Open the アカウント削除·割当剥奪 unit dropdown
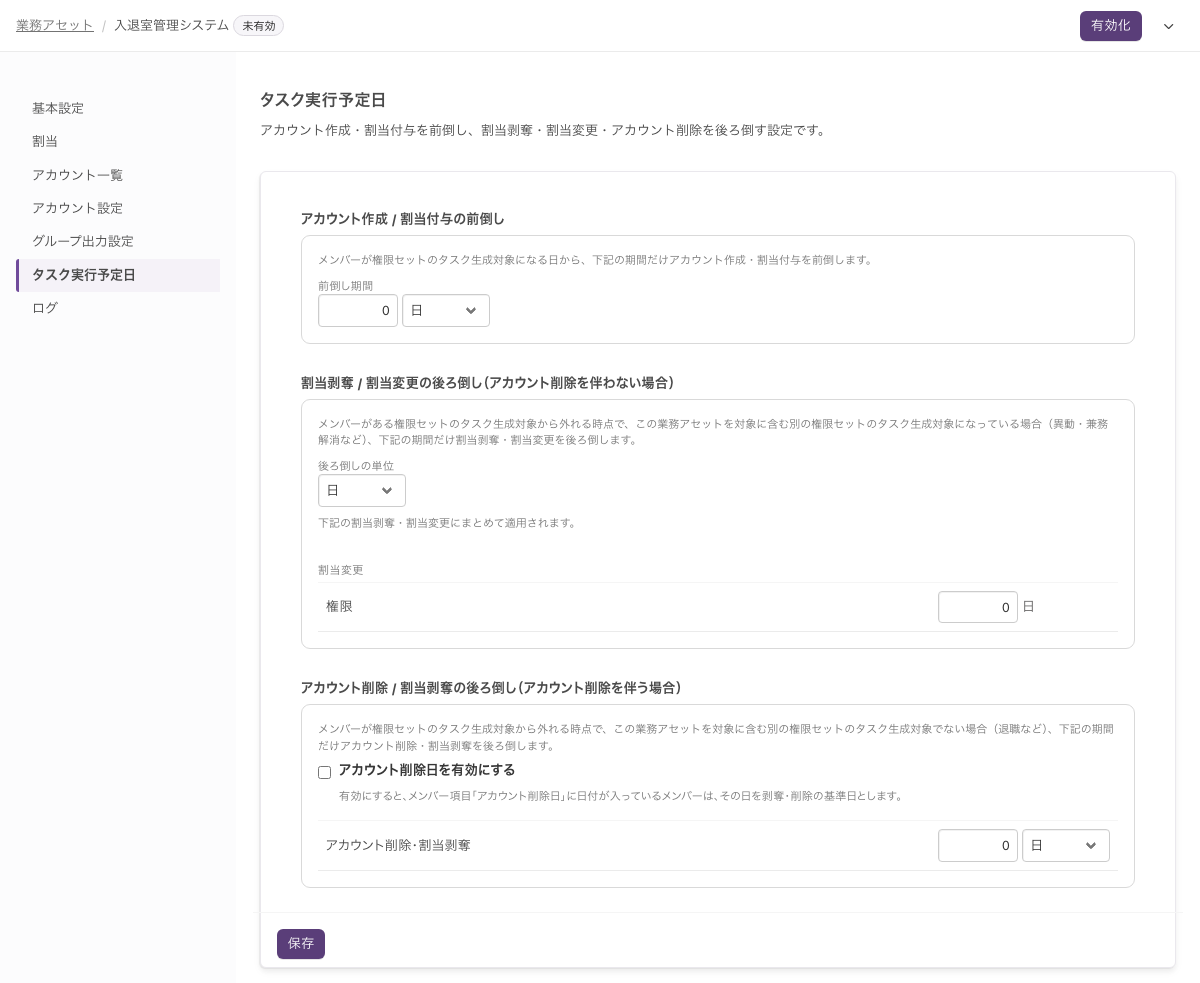 (x=1066, y=845)
